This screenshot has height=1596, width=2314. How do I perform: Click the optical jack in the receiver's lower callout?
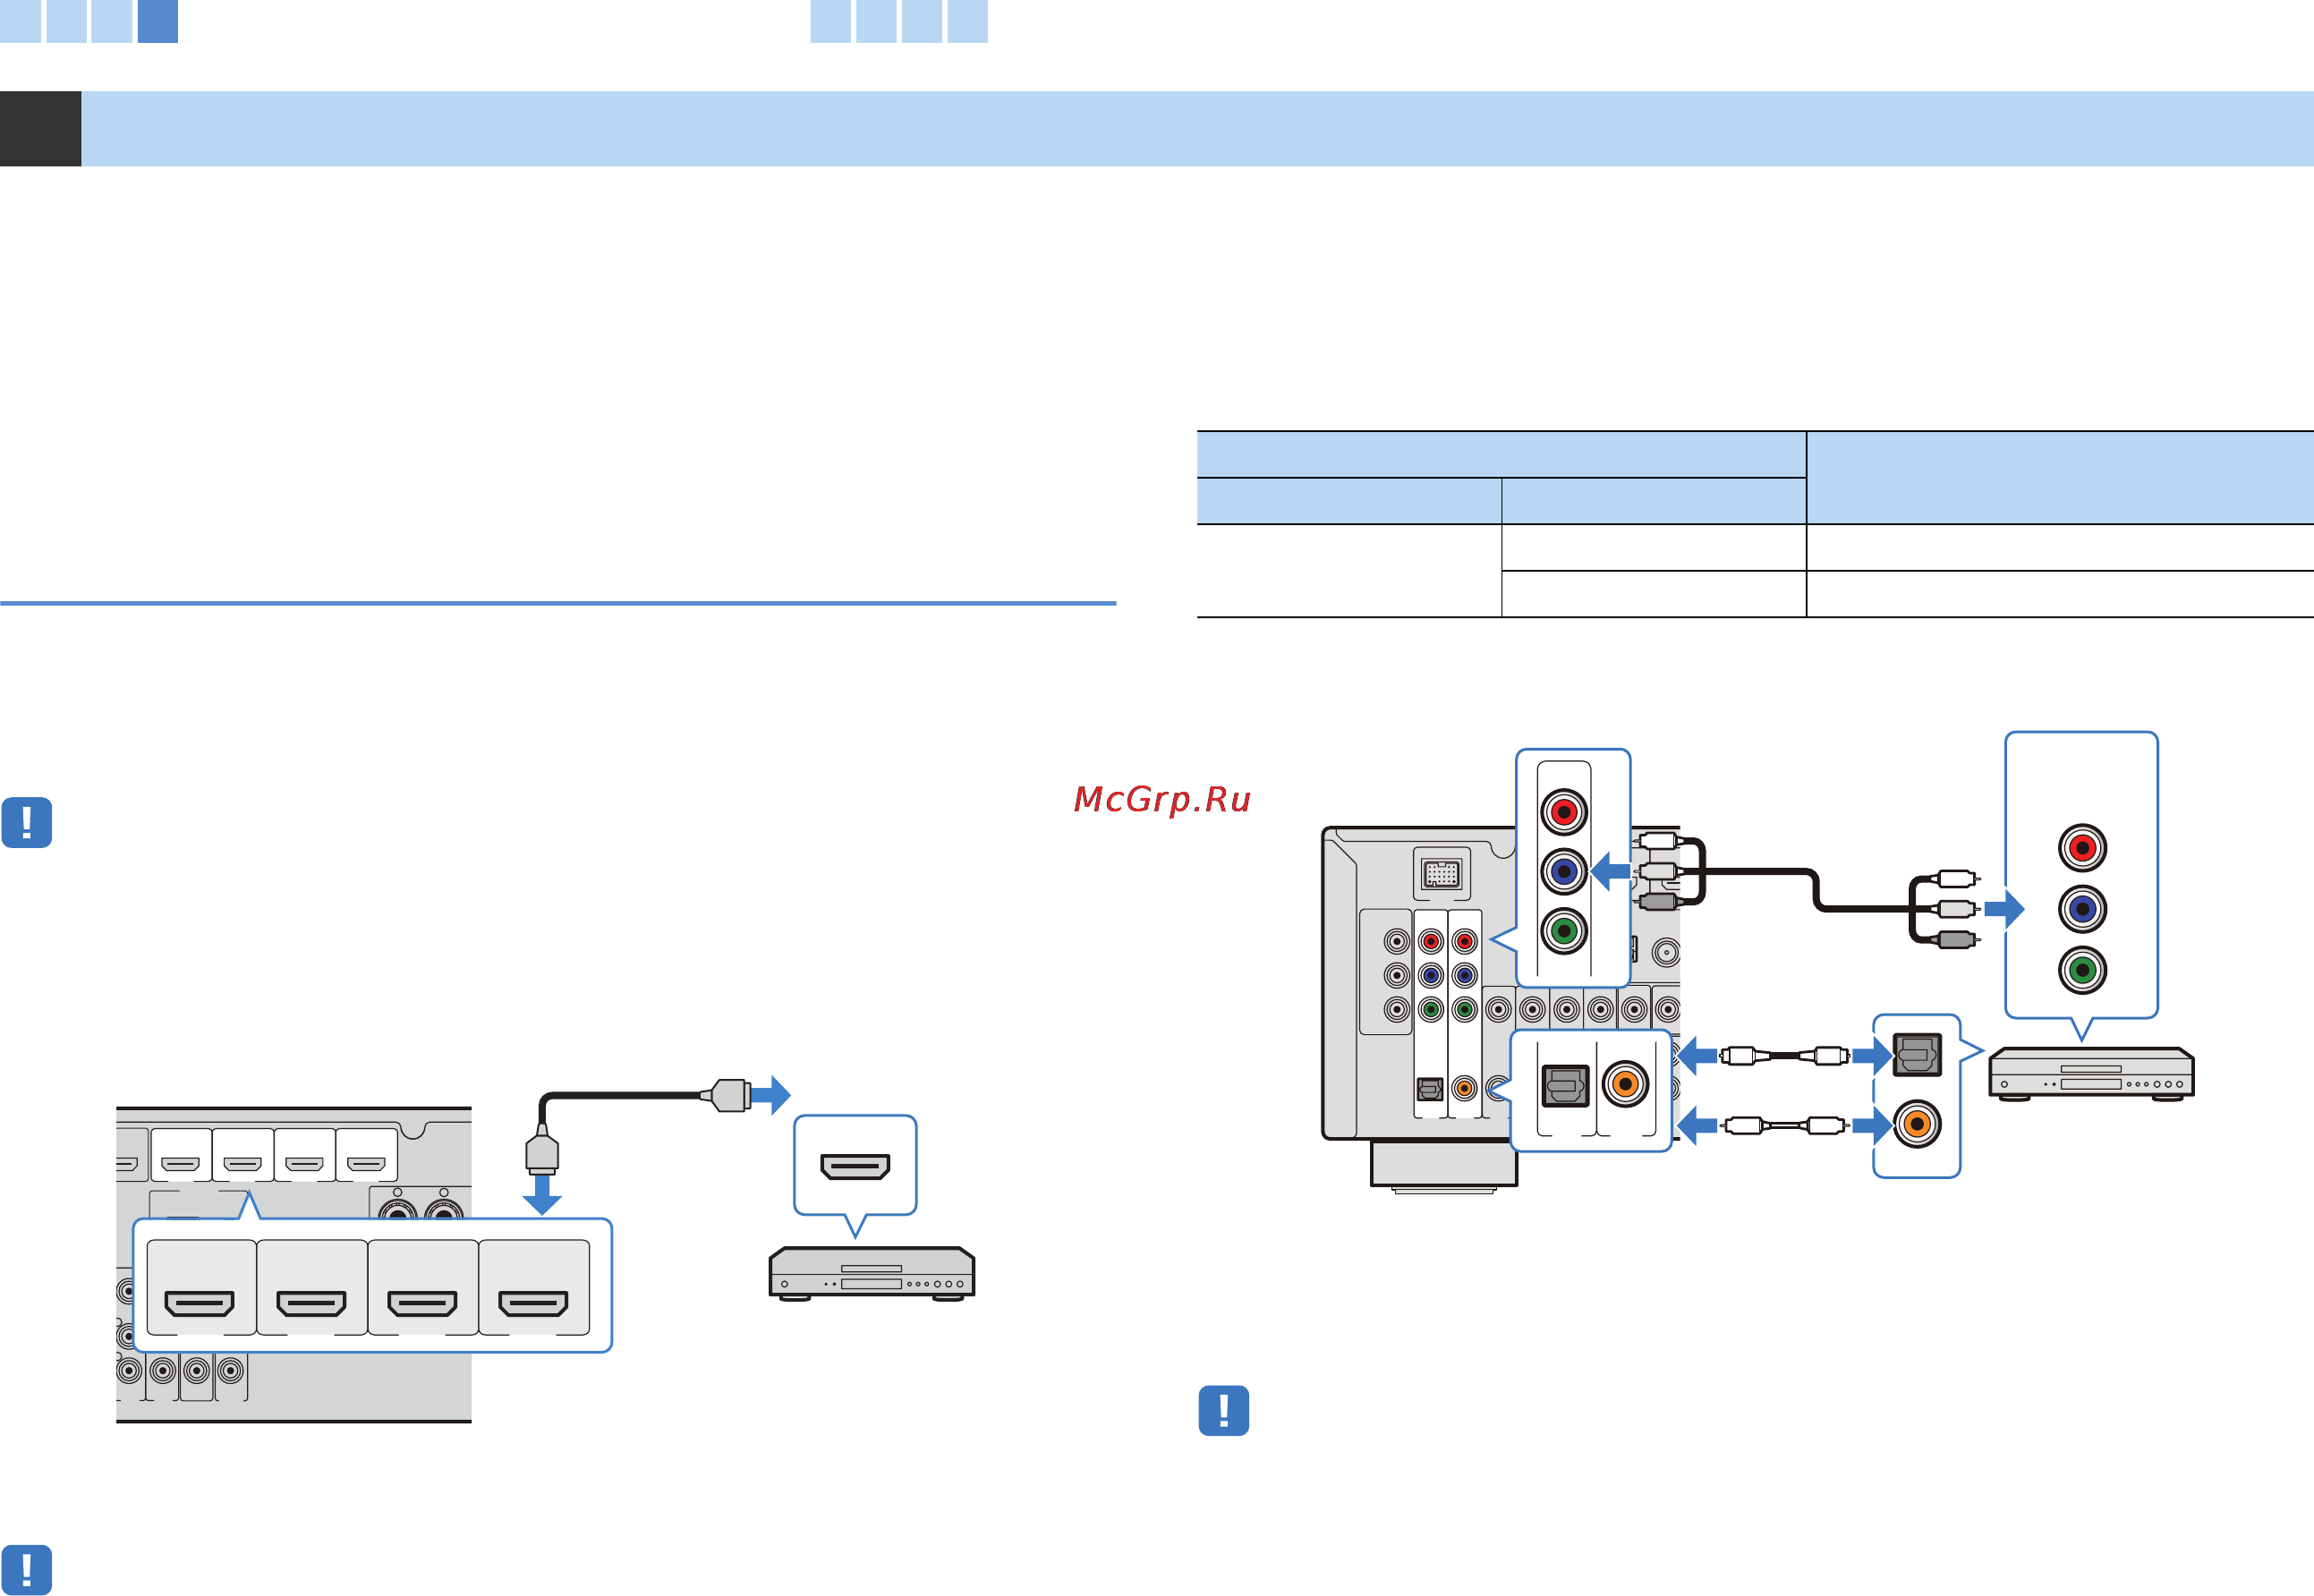pyautogui.click(x=1565, y=1085)
